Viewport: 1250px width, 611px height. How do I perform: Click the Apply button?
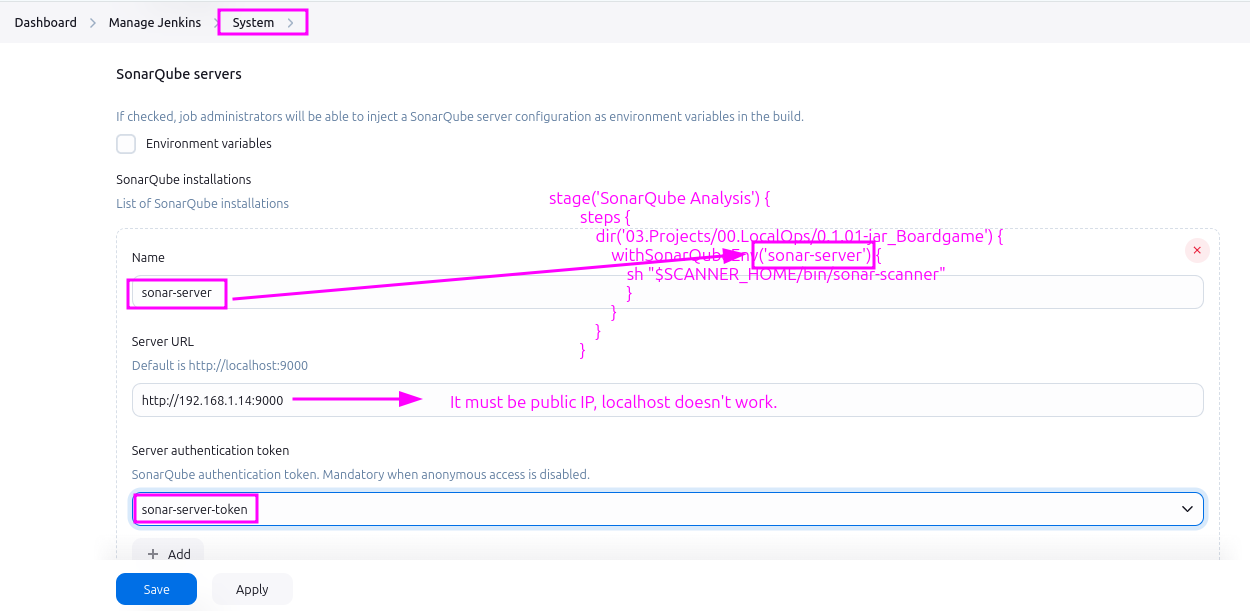[x=252, y=589]
